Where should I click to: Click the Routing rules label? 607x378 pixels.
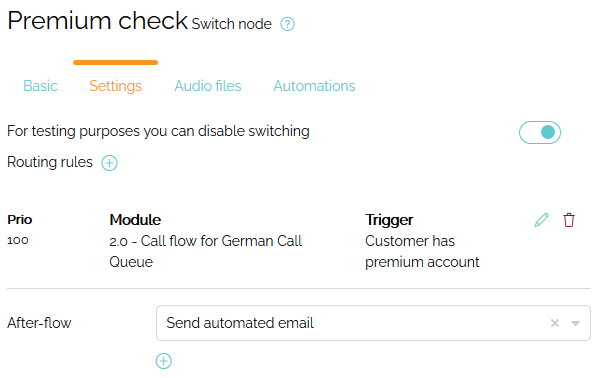point(50,162)
